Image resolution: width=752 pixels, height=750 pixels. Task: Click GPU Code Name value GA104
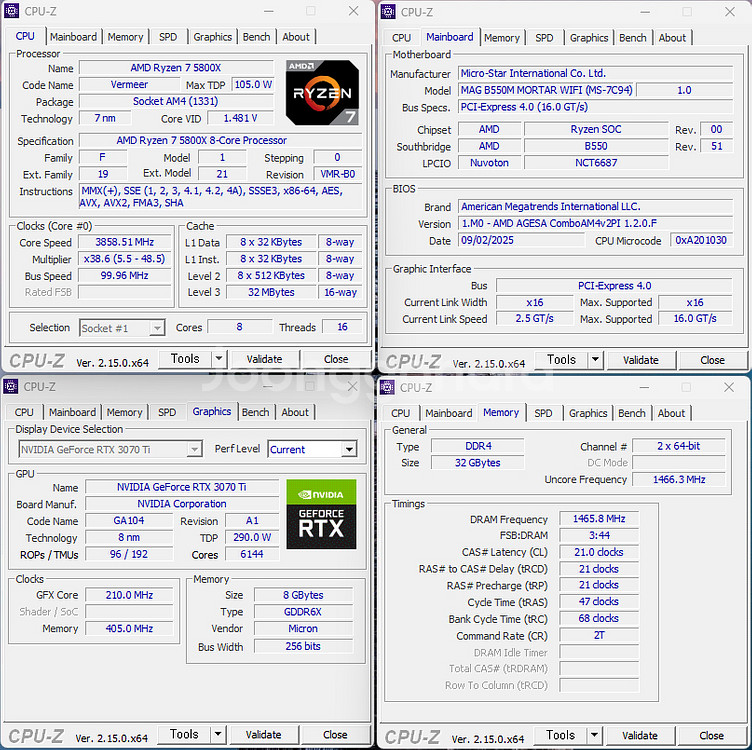[x=129, y=521]
